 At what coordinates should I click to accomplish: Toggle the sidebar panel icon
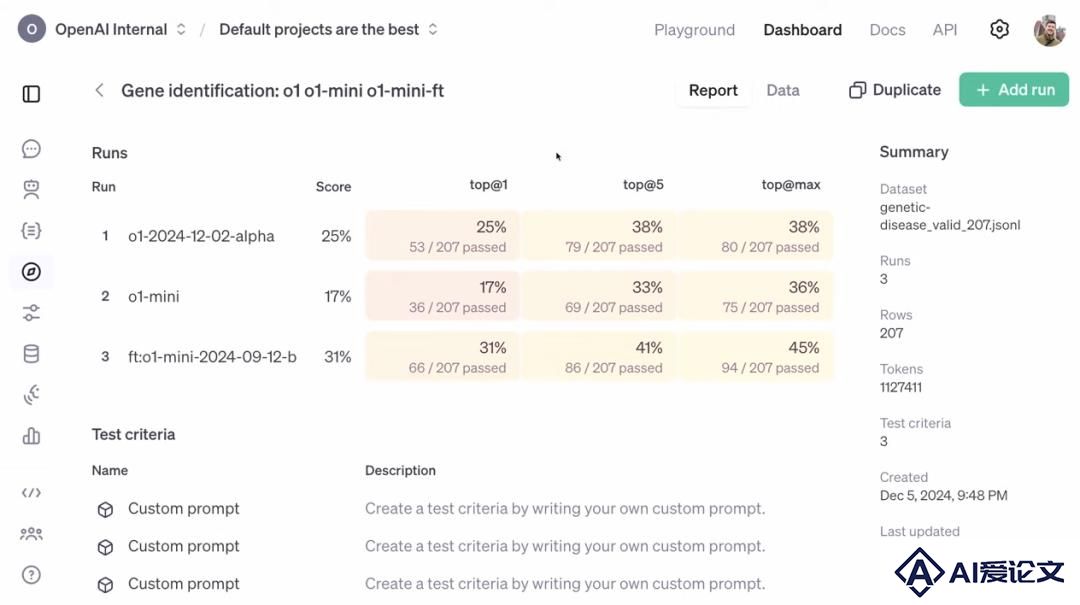pos(31,94)
